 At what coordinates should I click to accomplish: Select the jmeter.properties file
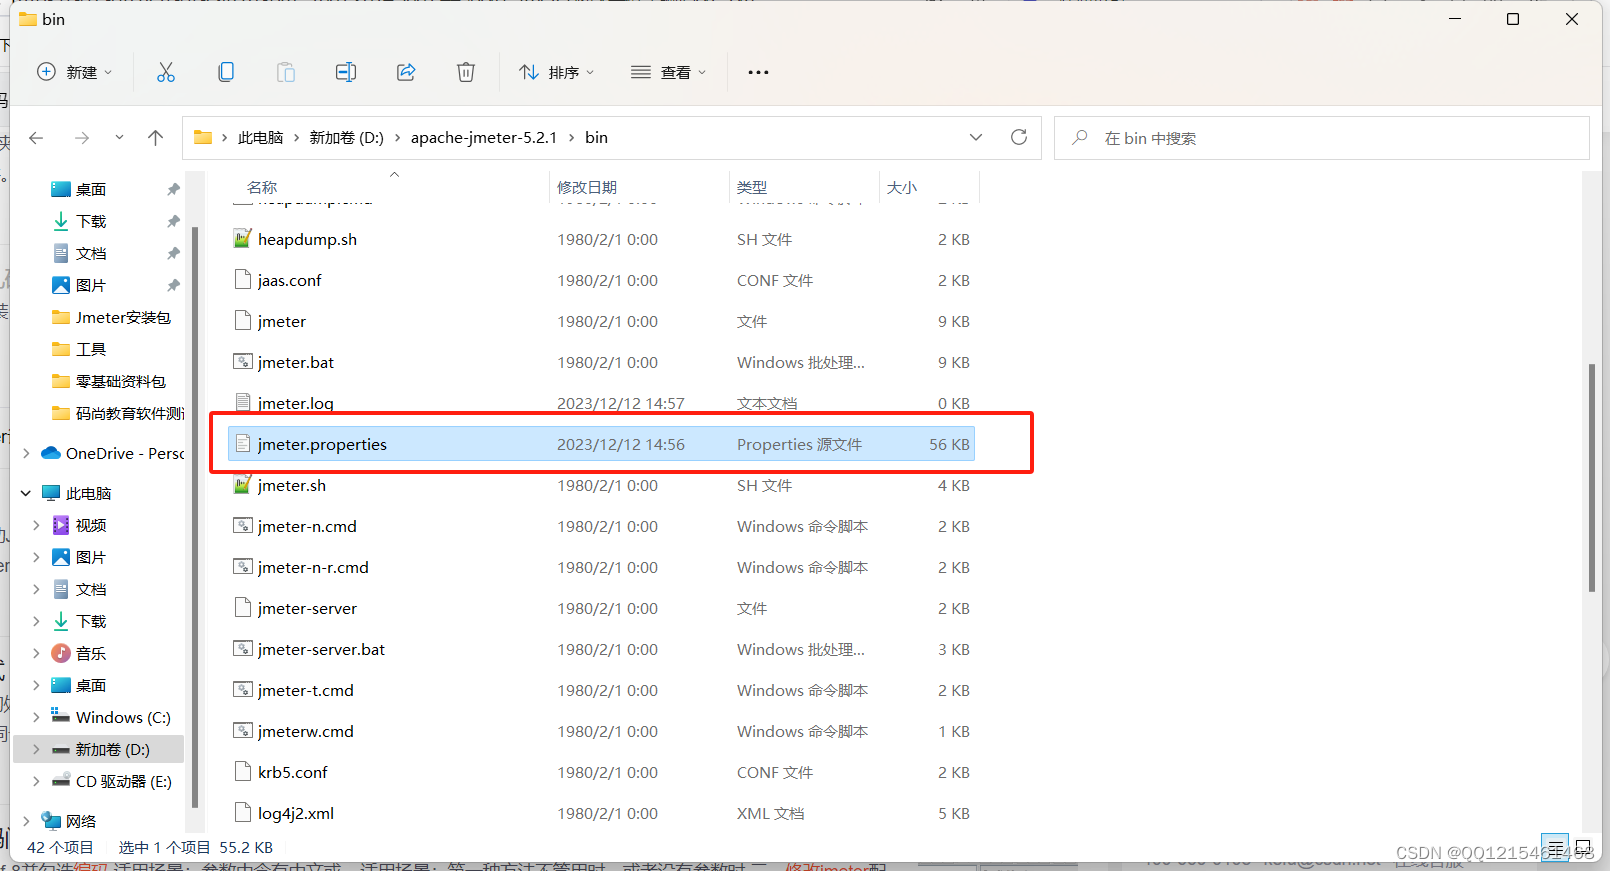pyautogui.click(x=602, y=444)
